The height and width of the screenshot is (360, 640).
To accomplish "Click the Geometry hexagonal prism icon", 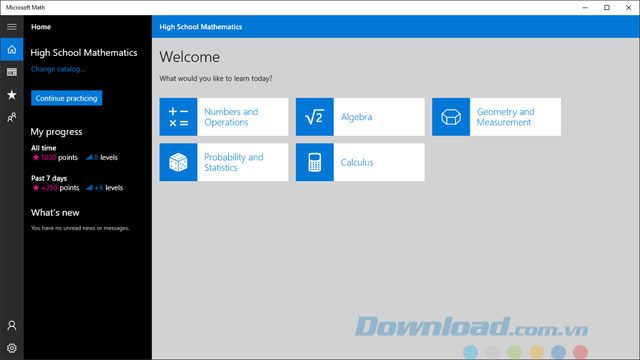I will 451,117.
